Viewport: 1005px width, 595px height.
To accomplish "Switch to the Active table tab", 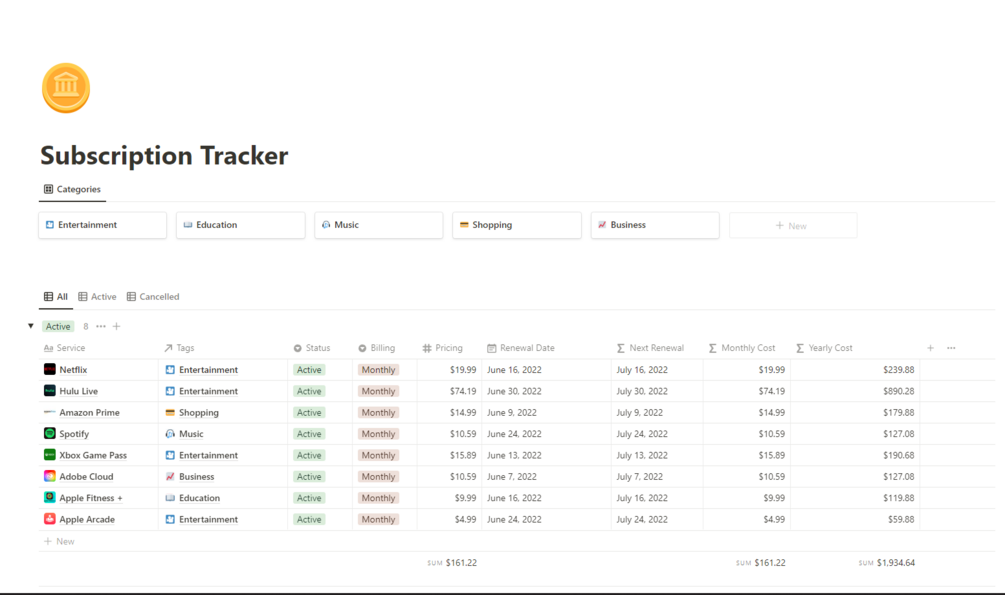I will point(97,297).
